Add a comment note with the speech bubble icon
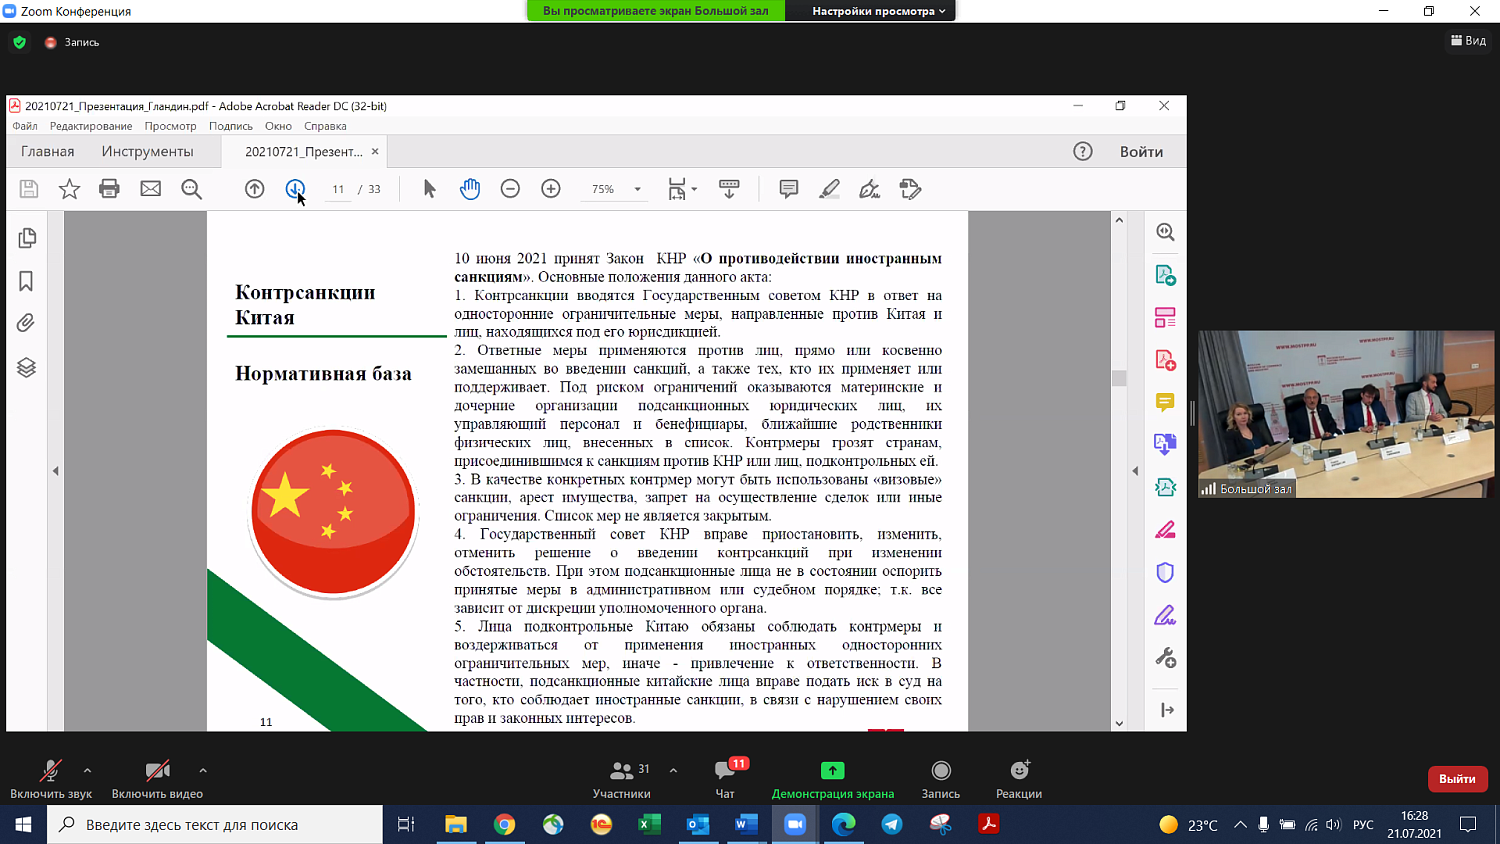Screen dimensions: 1500x844 (789, 189)
